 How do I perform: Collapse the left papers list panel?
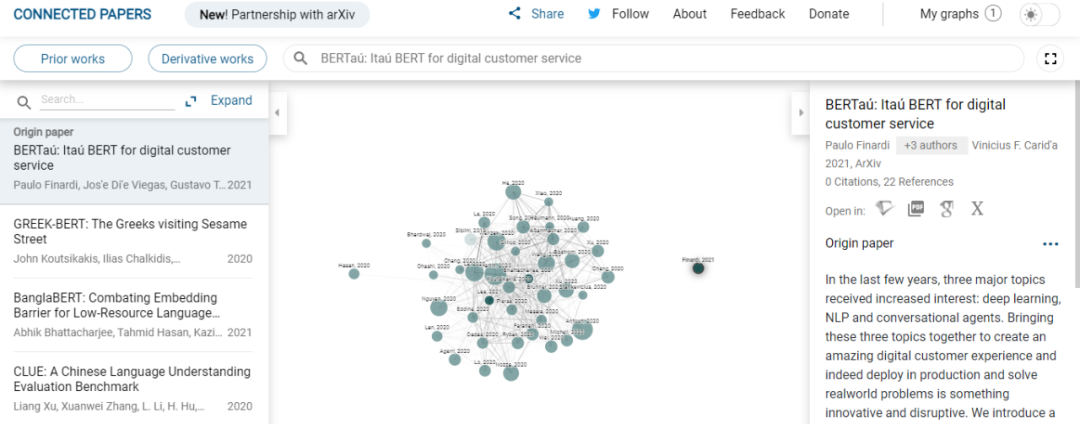pyautogui.click(x=277, y=112)
